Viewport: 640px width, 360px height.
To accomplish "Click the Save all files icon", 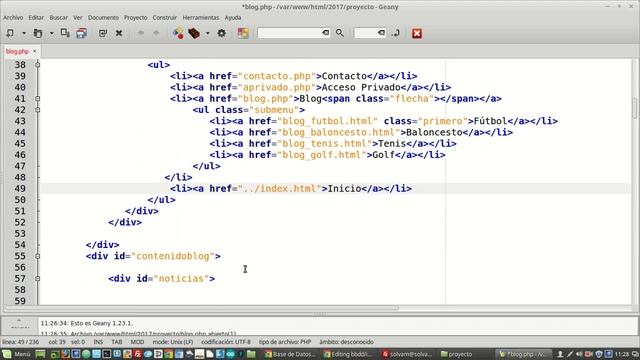I will (x=81, y=33).
